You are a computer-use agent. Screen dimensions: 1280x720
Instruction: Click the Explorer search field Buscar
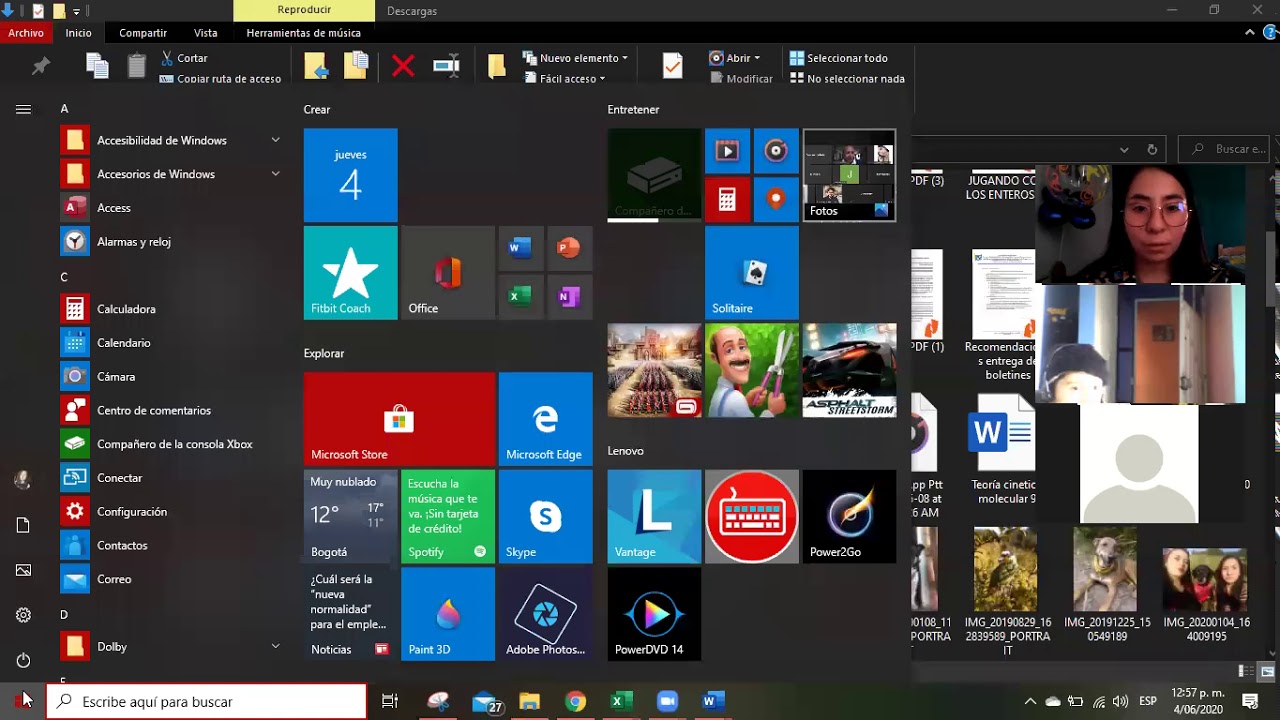[1223, 149]
